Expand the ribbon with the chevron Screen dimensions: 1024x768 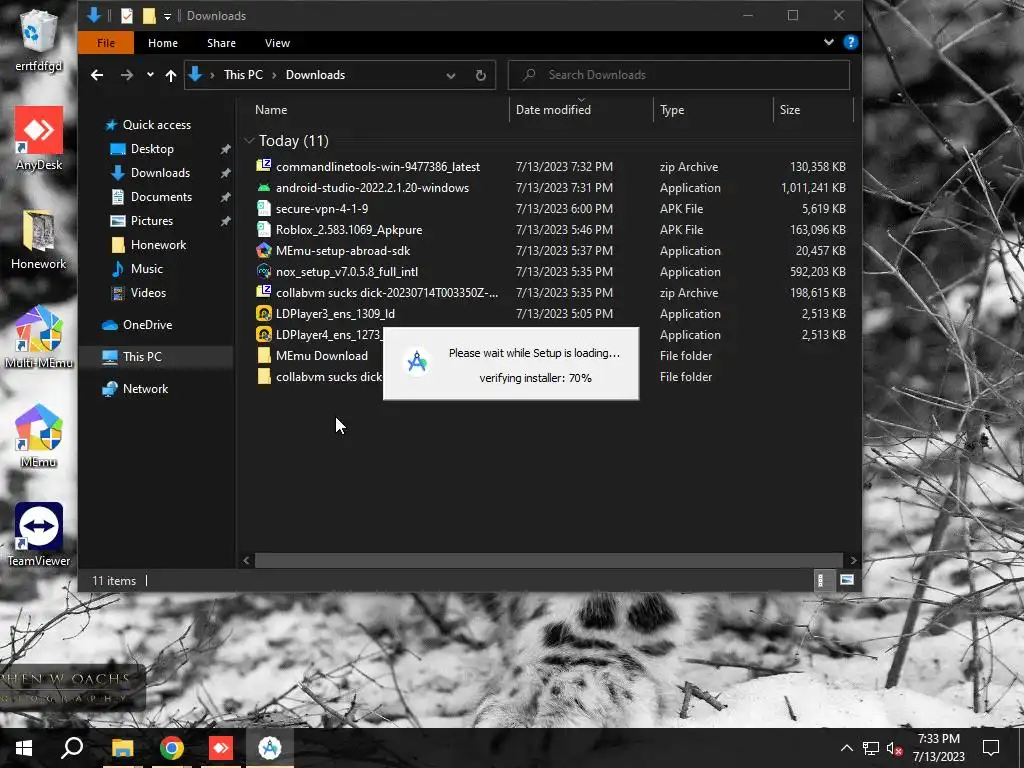click(x=829, y=42)
